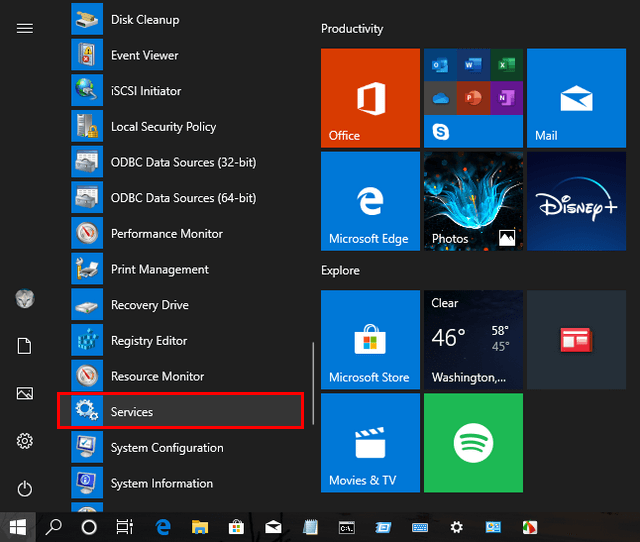Viewport: 640px width, 542px height.
Task: Open File Explorer from the taskbar
Action: [200, 527]
